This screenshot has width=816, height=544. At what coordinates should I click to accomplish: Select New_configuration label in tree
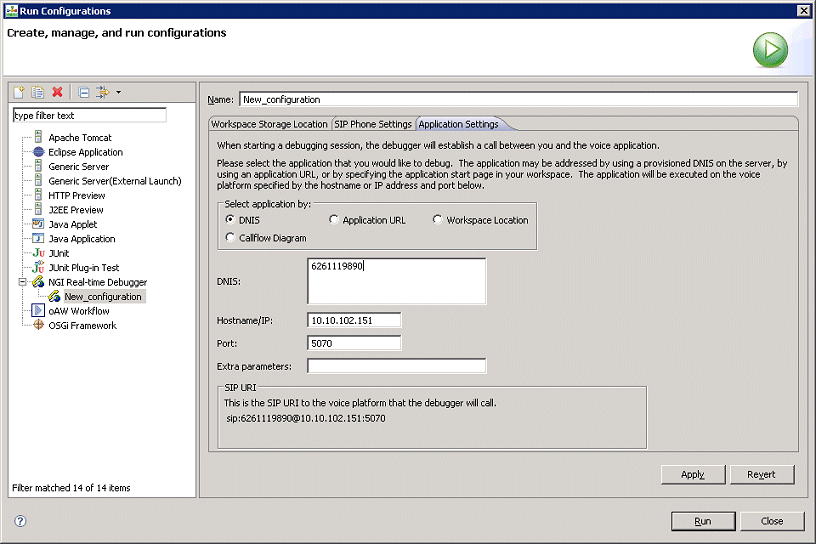(103, 297)
